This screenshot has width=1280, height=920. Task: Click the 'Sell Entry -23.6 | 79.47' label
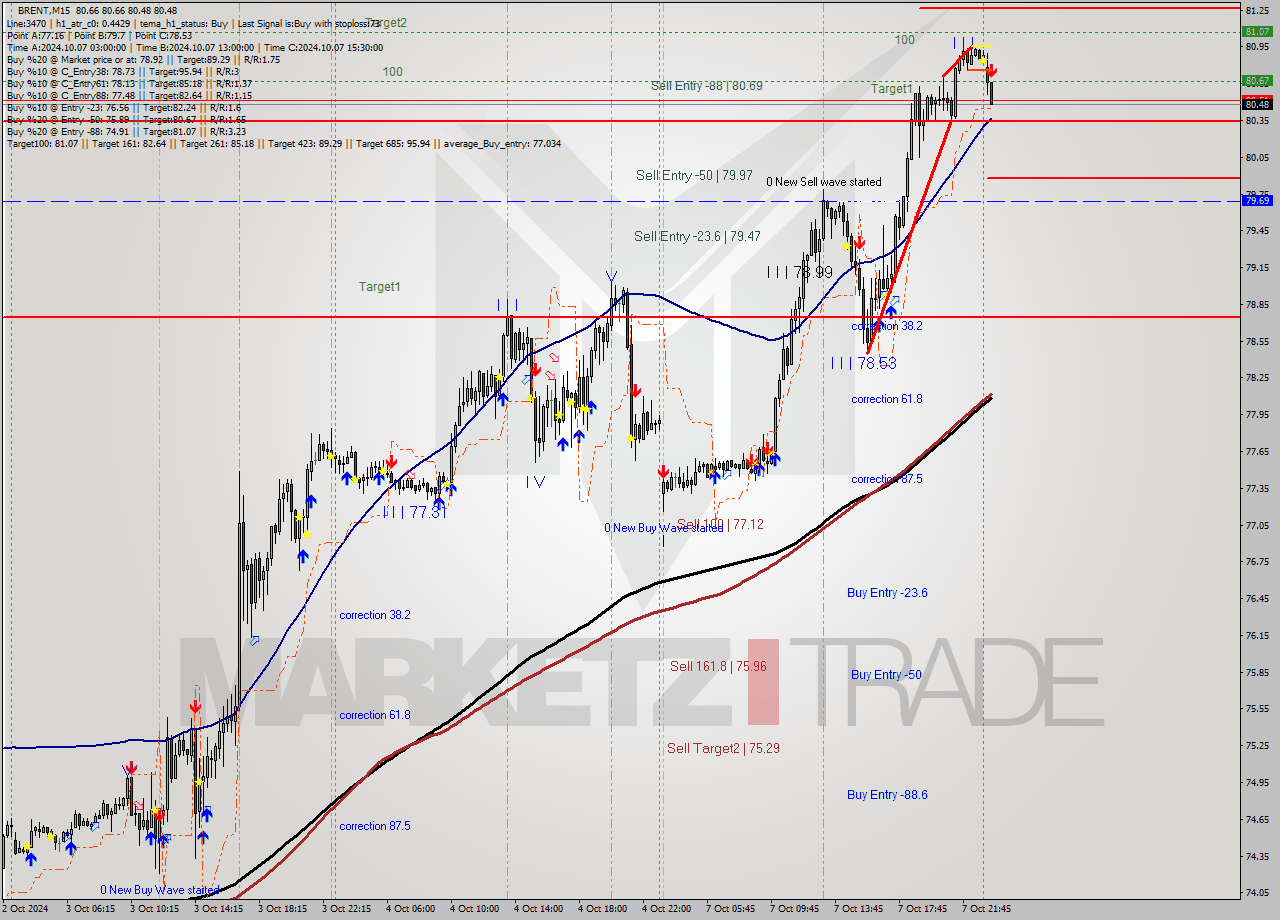click(697, 236)
